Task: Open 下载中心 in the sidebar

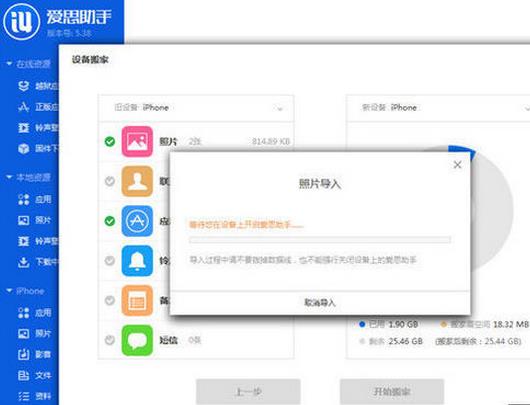Action: 38,262
